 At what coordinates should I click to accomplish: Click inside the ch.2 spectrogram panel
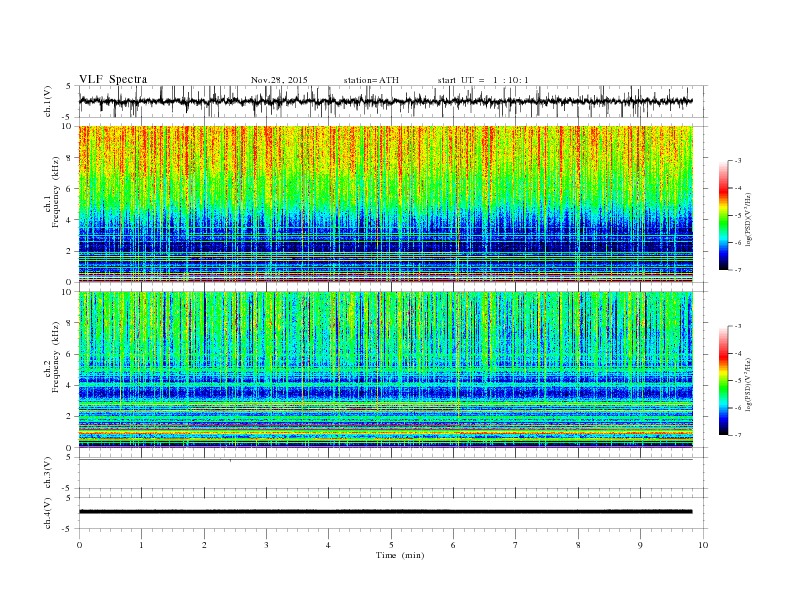point(385,369)
